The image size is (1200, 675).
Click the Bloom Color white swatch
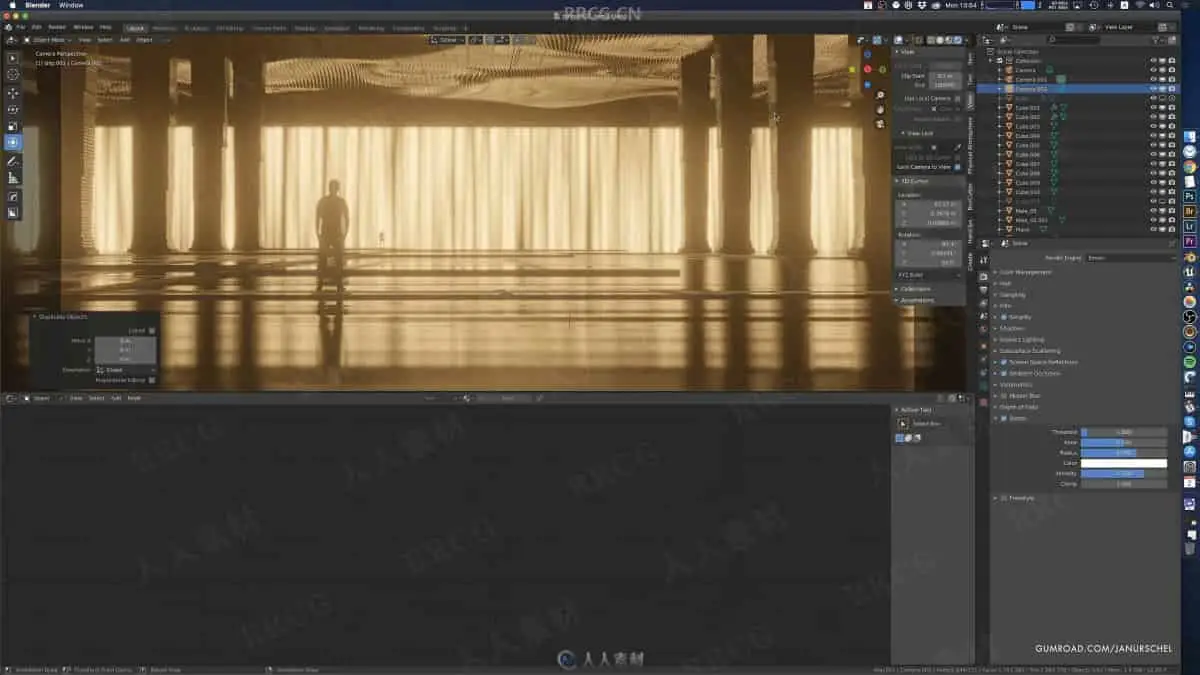point(1123,463)
